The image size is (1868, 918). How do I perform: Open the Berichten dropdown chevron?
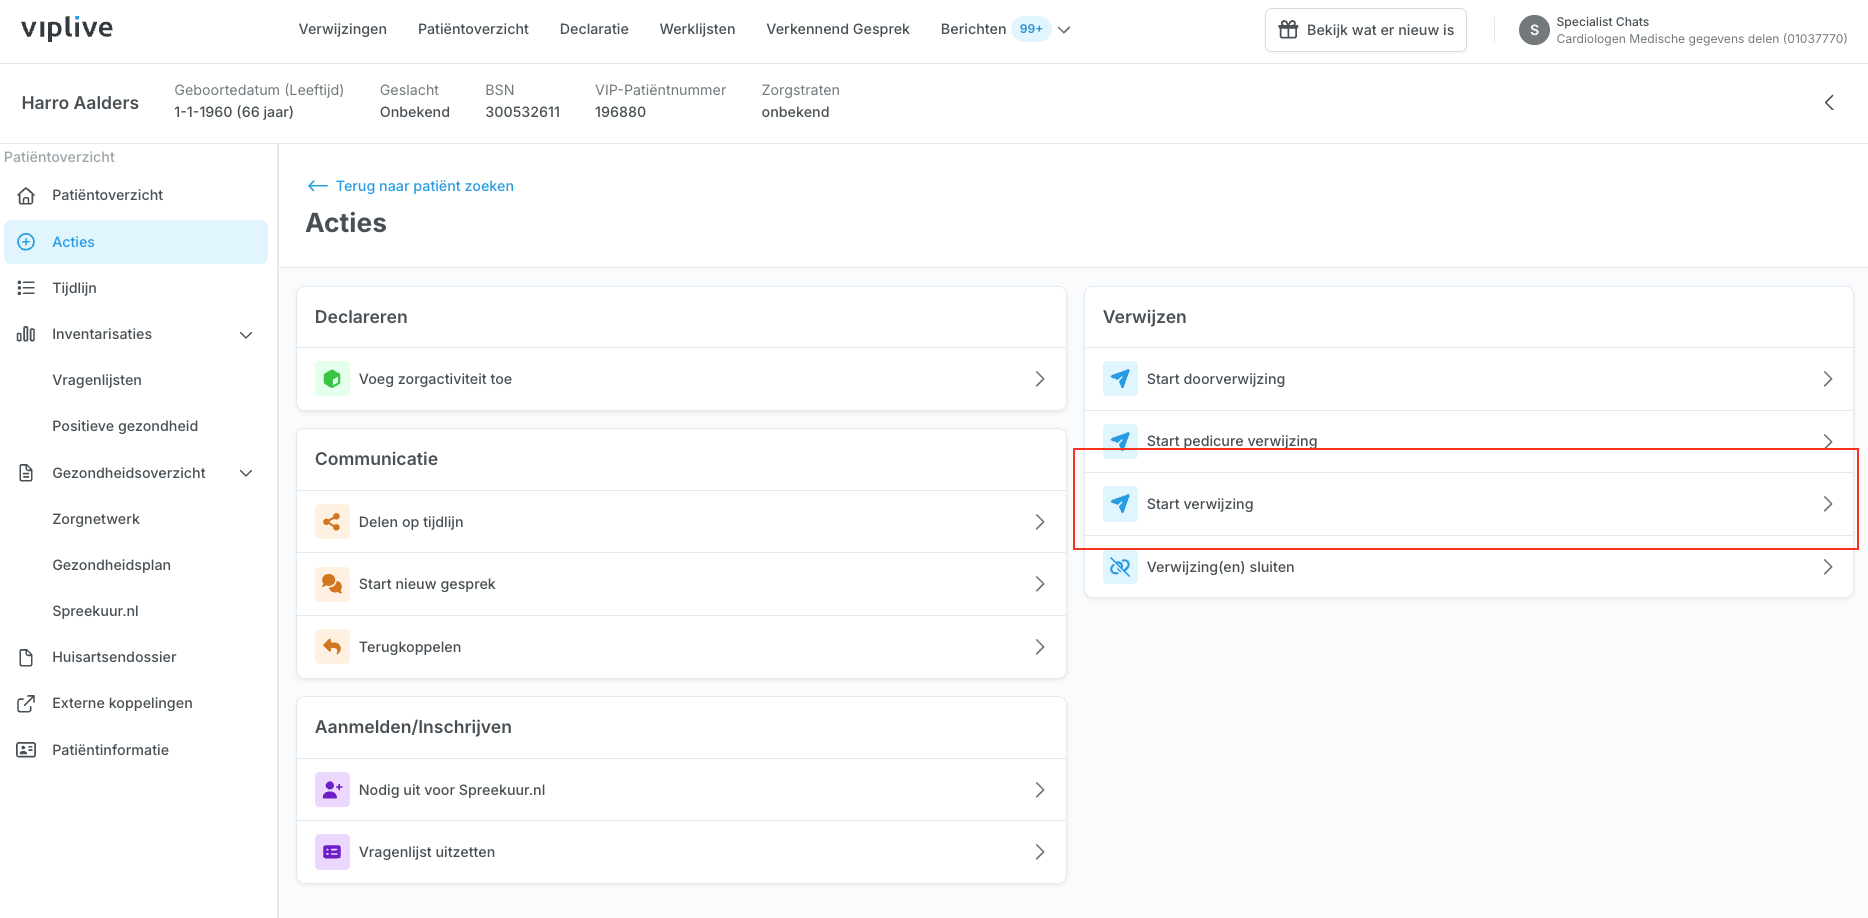click(1064, 30)
